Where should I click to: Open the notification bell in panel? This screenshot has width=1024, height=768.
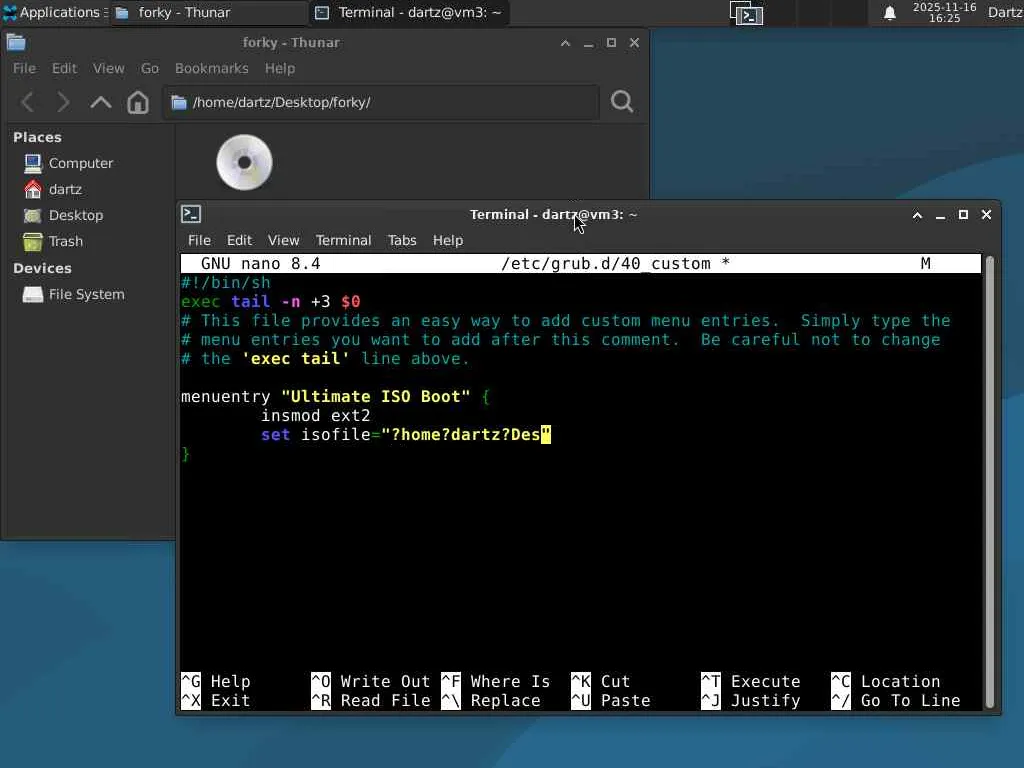[889, 13]
